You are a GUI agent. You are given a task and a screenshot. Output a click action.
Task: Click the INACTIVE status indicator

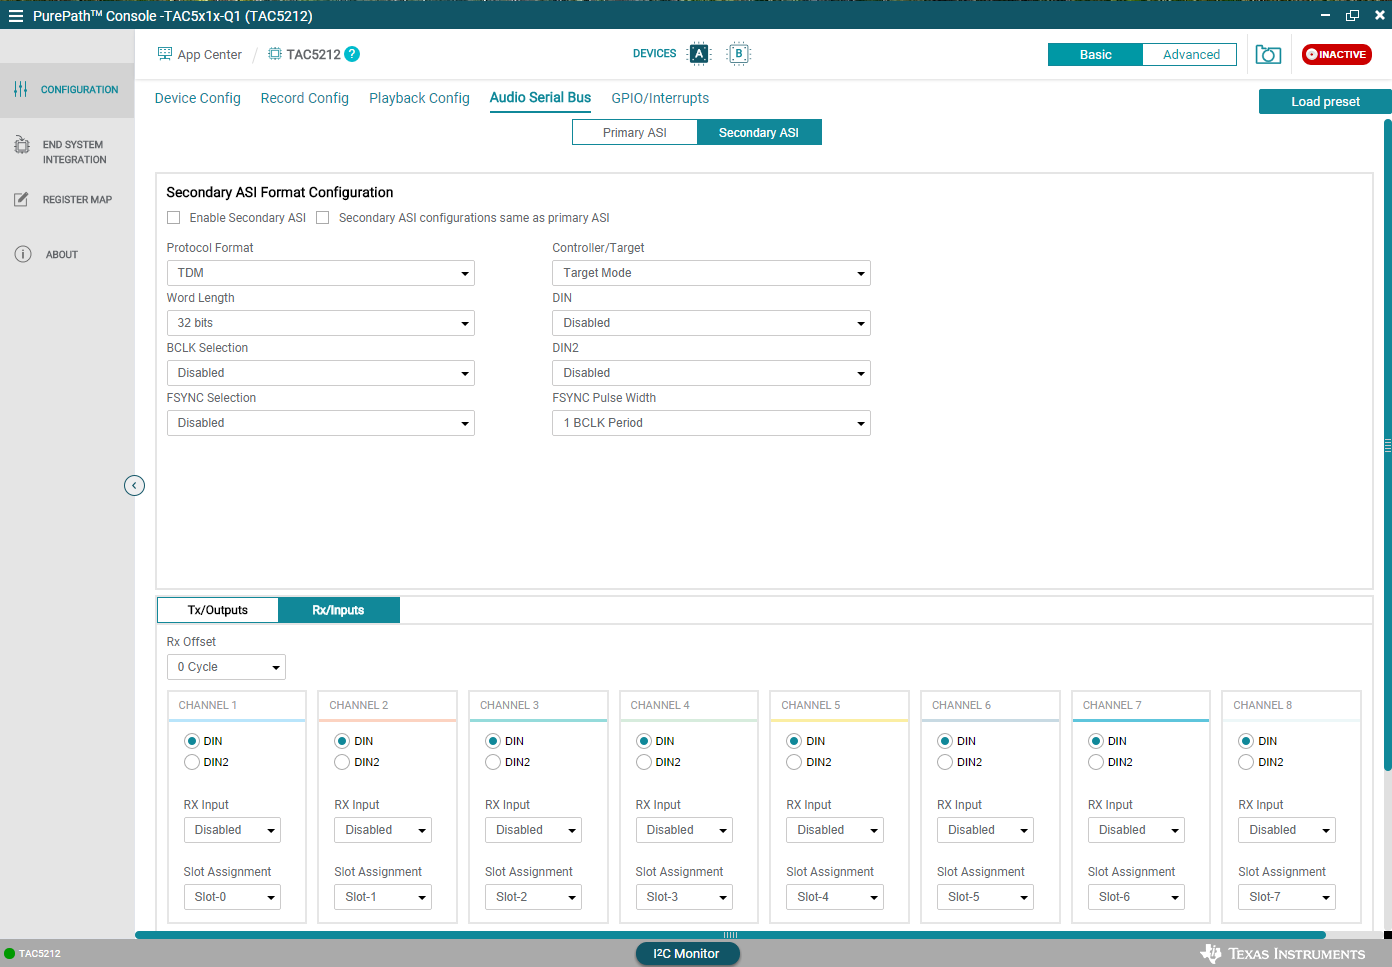tap(1336, 55)
